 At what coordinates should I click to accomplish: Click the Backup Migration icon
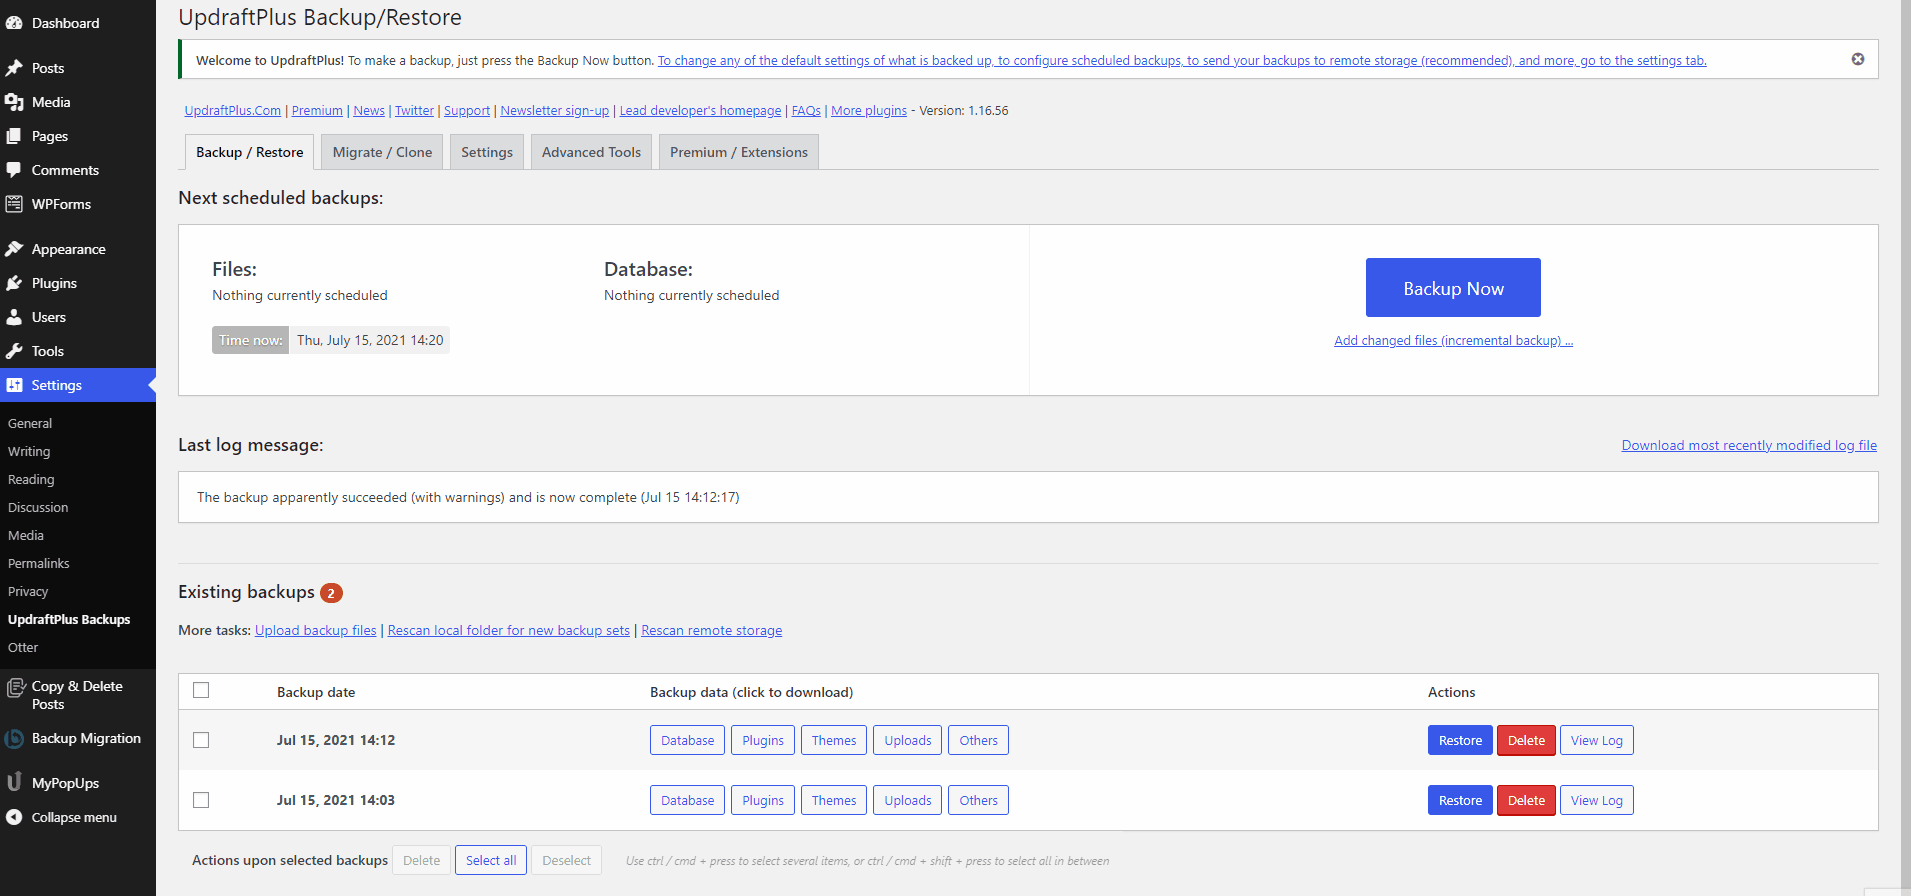pyautogui.click(x=14, y=739)
